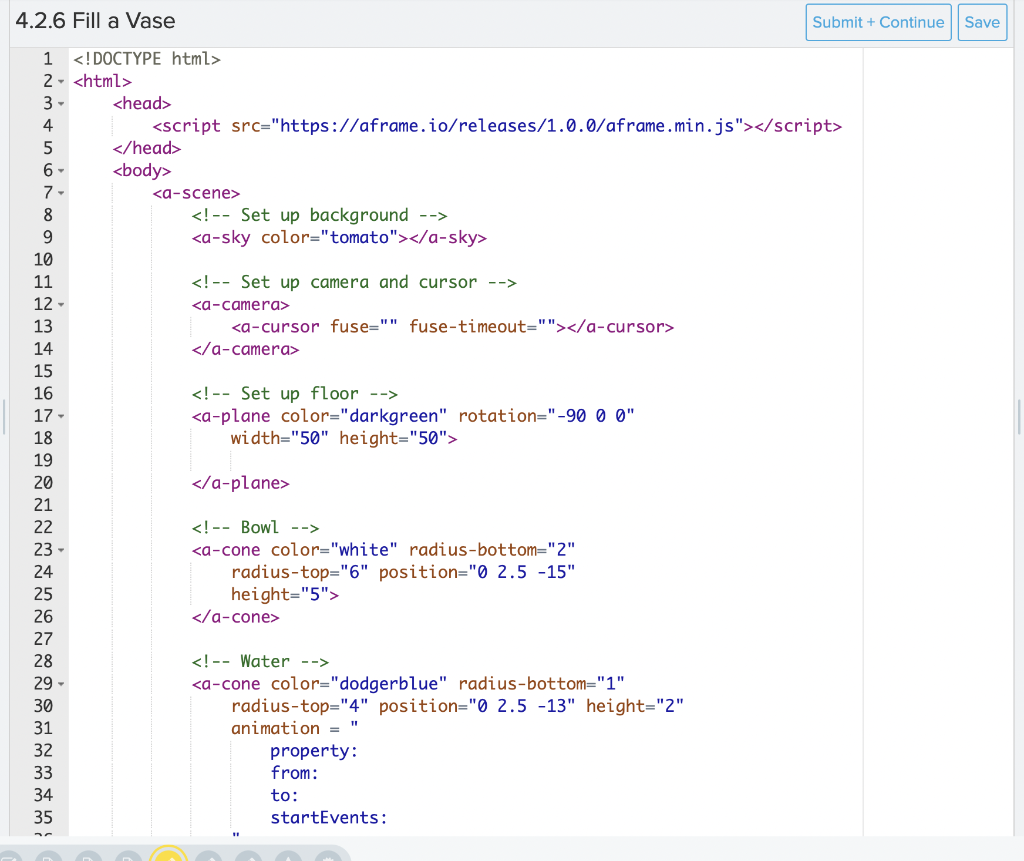Fold the white a-cone Bowl block
Image resolution: width=1024 pixels, height=861 pixels.
pos(61,550)
